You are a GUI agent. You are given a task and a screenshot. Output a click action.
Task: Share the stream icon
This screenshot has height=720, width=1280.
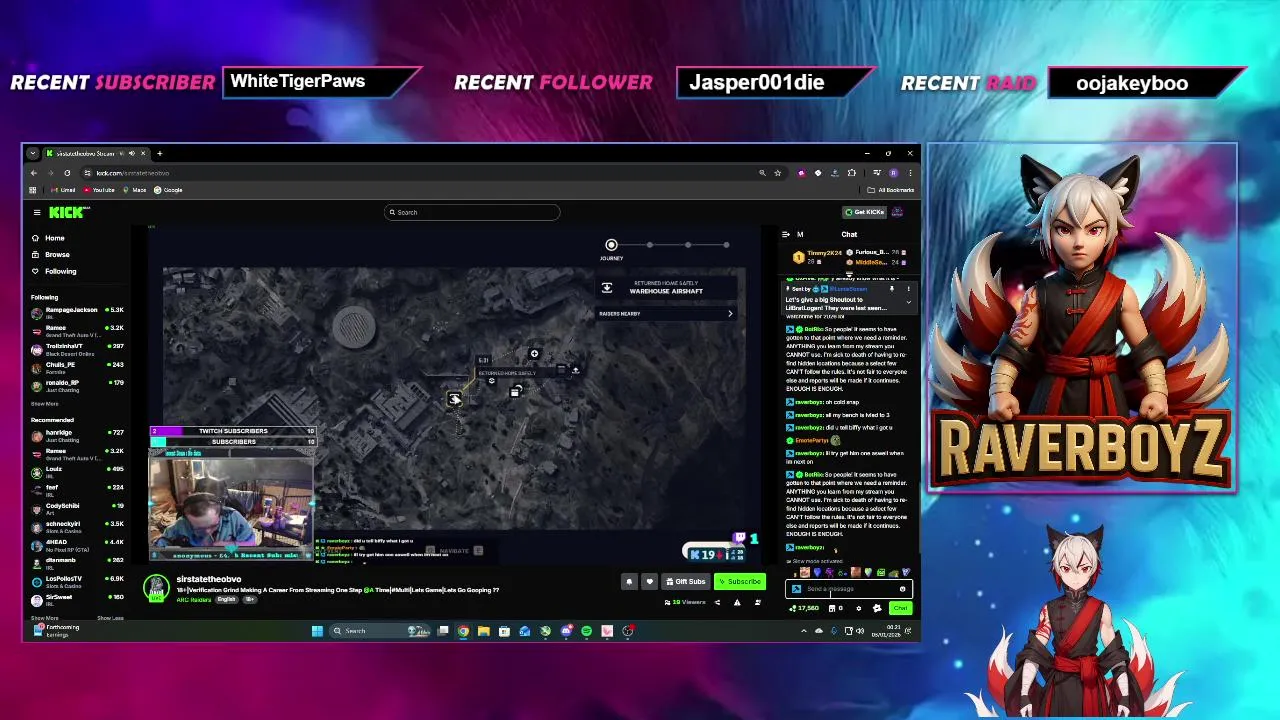tap(717, 602)
